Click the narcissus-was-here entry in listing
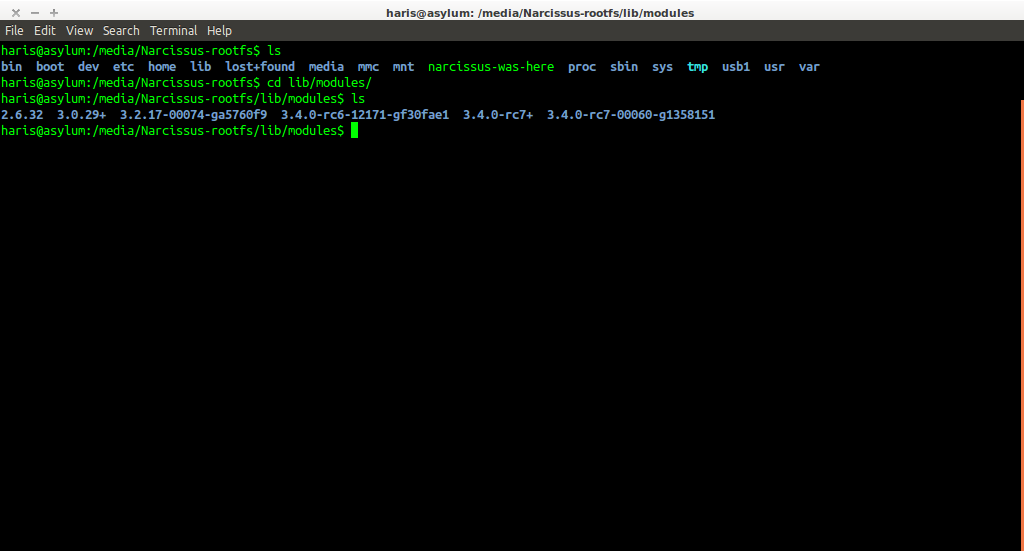Screen dimensions: 1024x551 490,67
